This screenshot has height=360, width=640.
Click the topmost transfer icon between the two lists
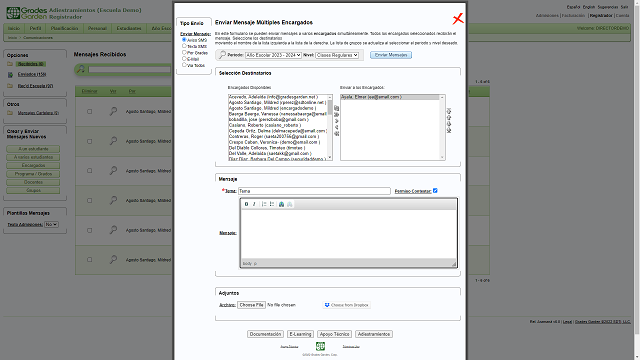point(337,108)
